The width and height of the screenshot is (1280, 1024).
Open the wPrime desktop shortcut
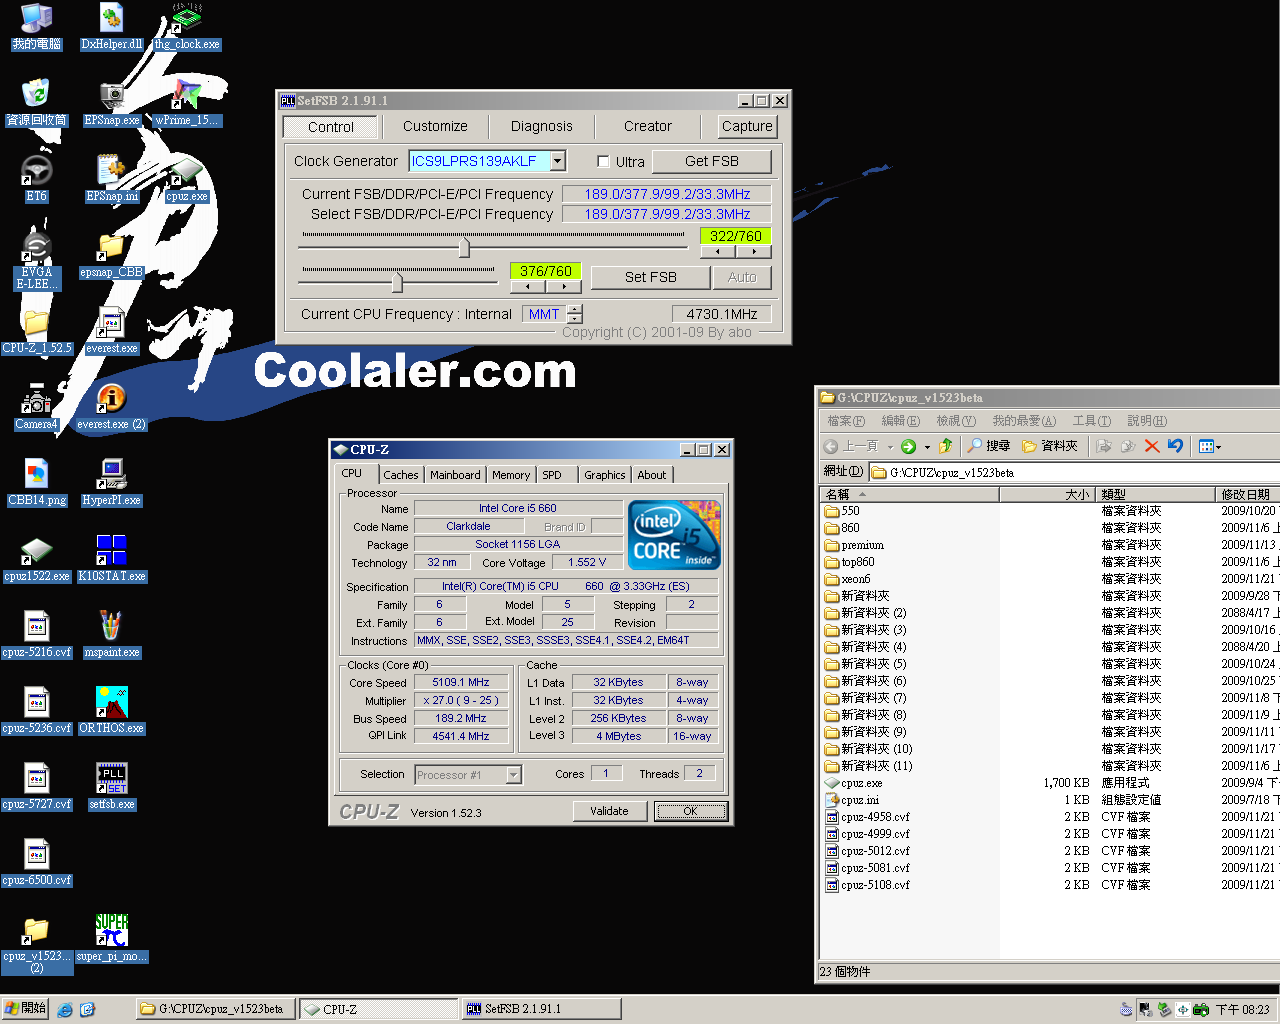pos(187,103)
